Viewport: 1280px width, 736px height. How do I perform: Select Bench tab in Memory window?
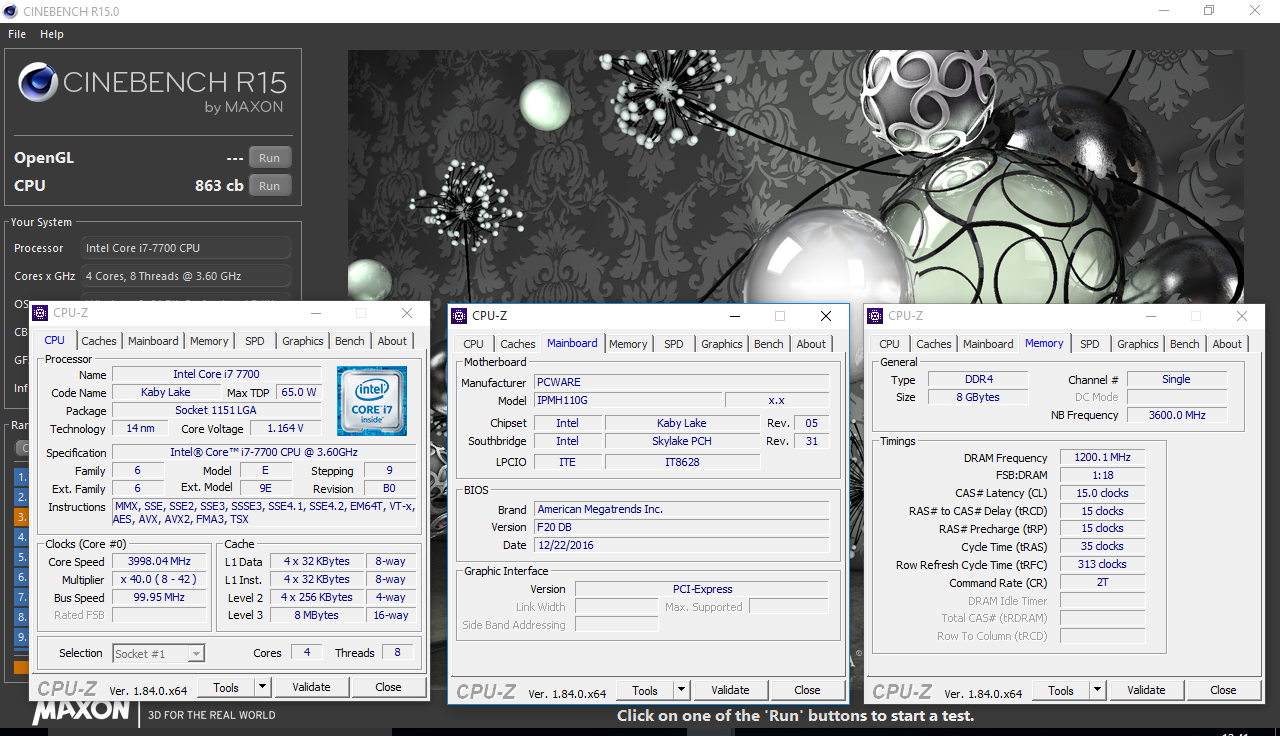(x=1185, y=344)
